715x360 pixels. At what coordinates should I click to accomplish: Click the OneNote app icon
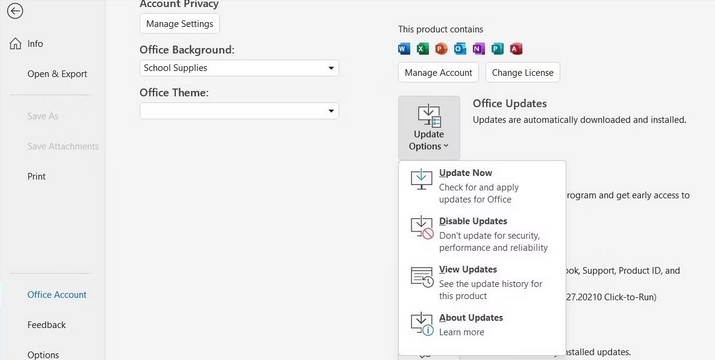click(478, 49)
